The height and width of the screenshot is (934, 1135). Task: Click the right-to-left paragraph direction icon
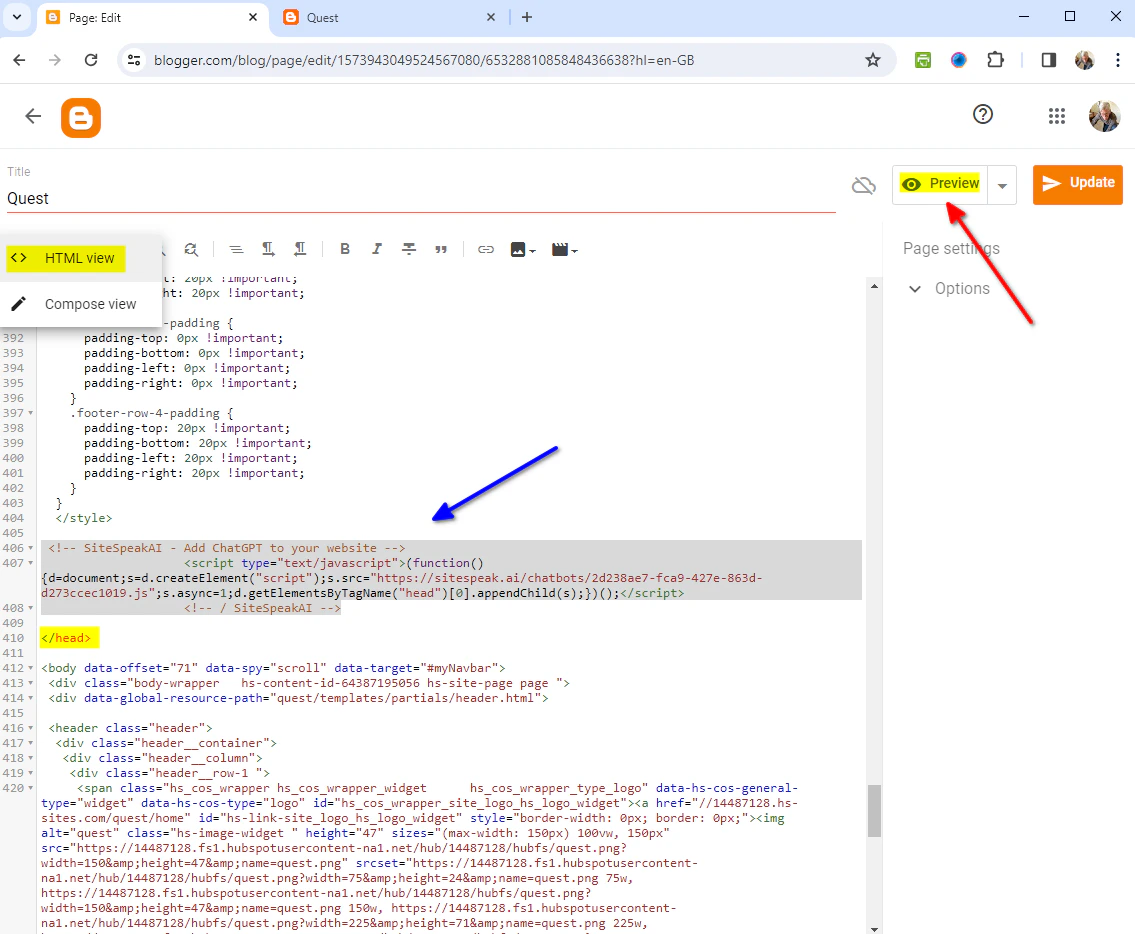coord(300,248)
